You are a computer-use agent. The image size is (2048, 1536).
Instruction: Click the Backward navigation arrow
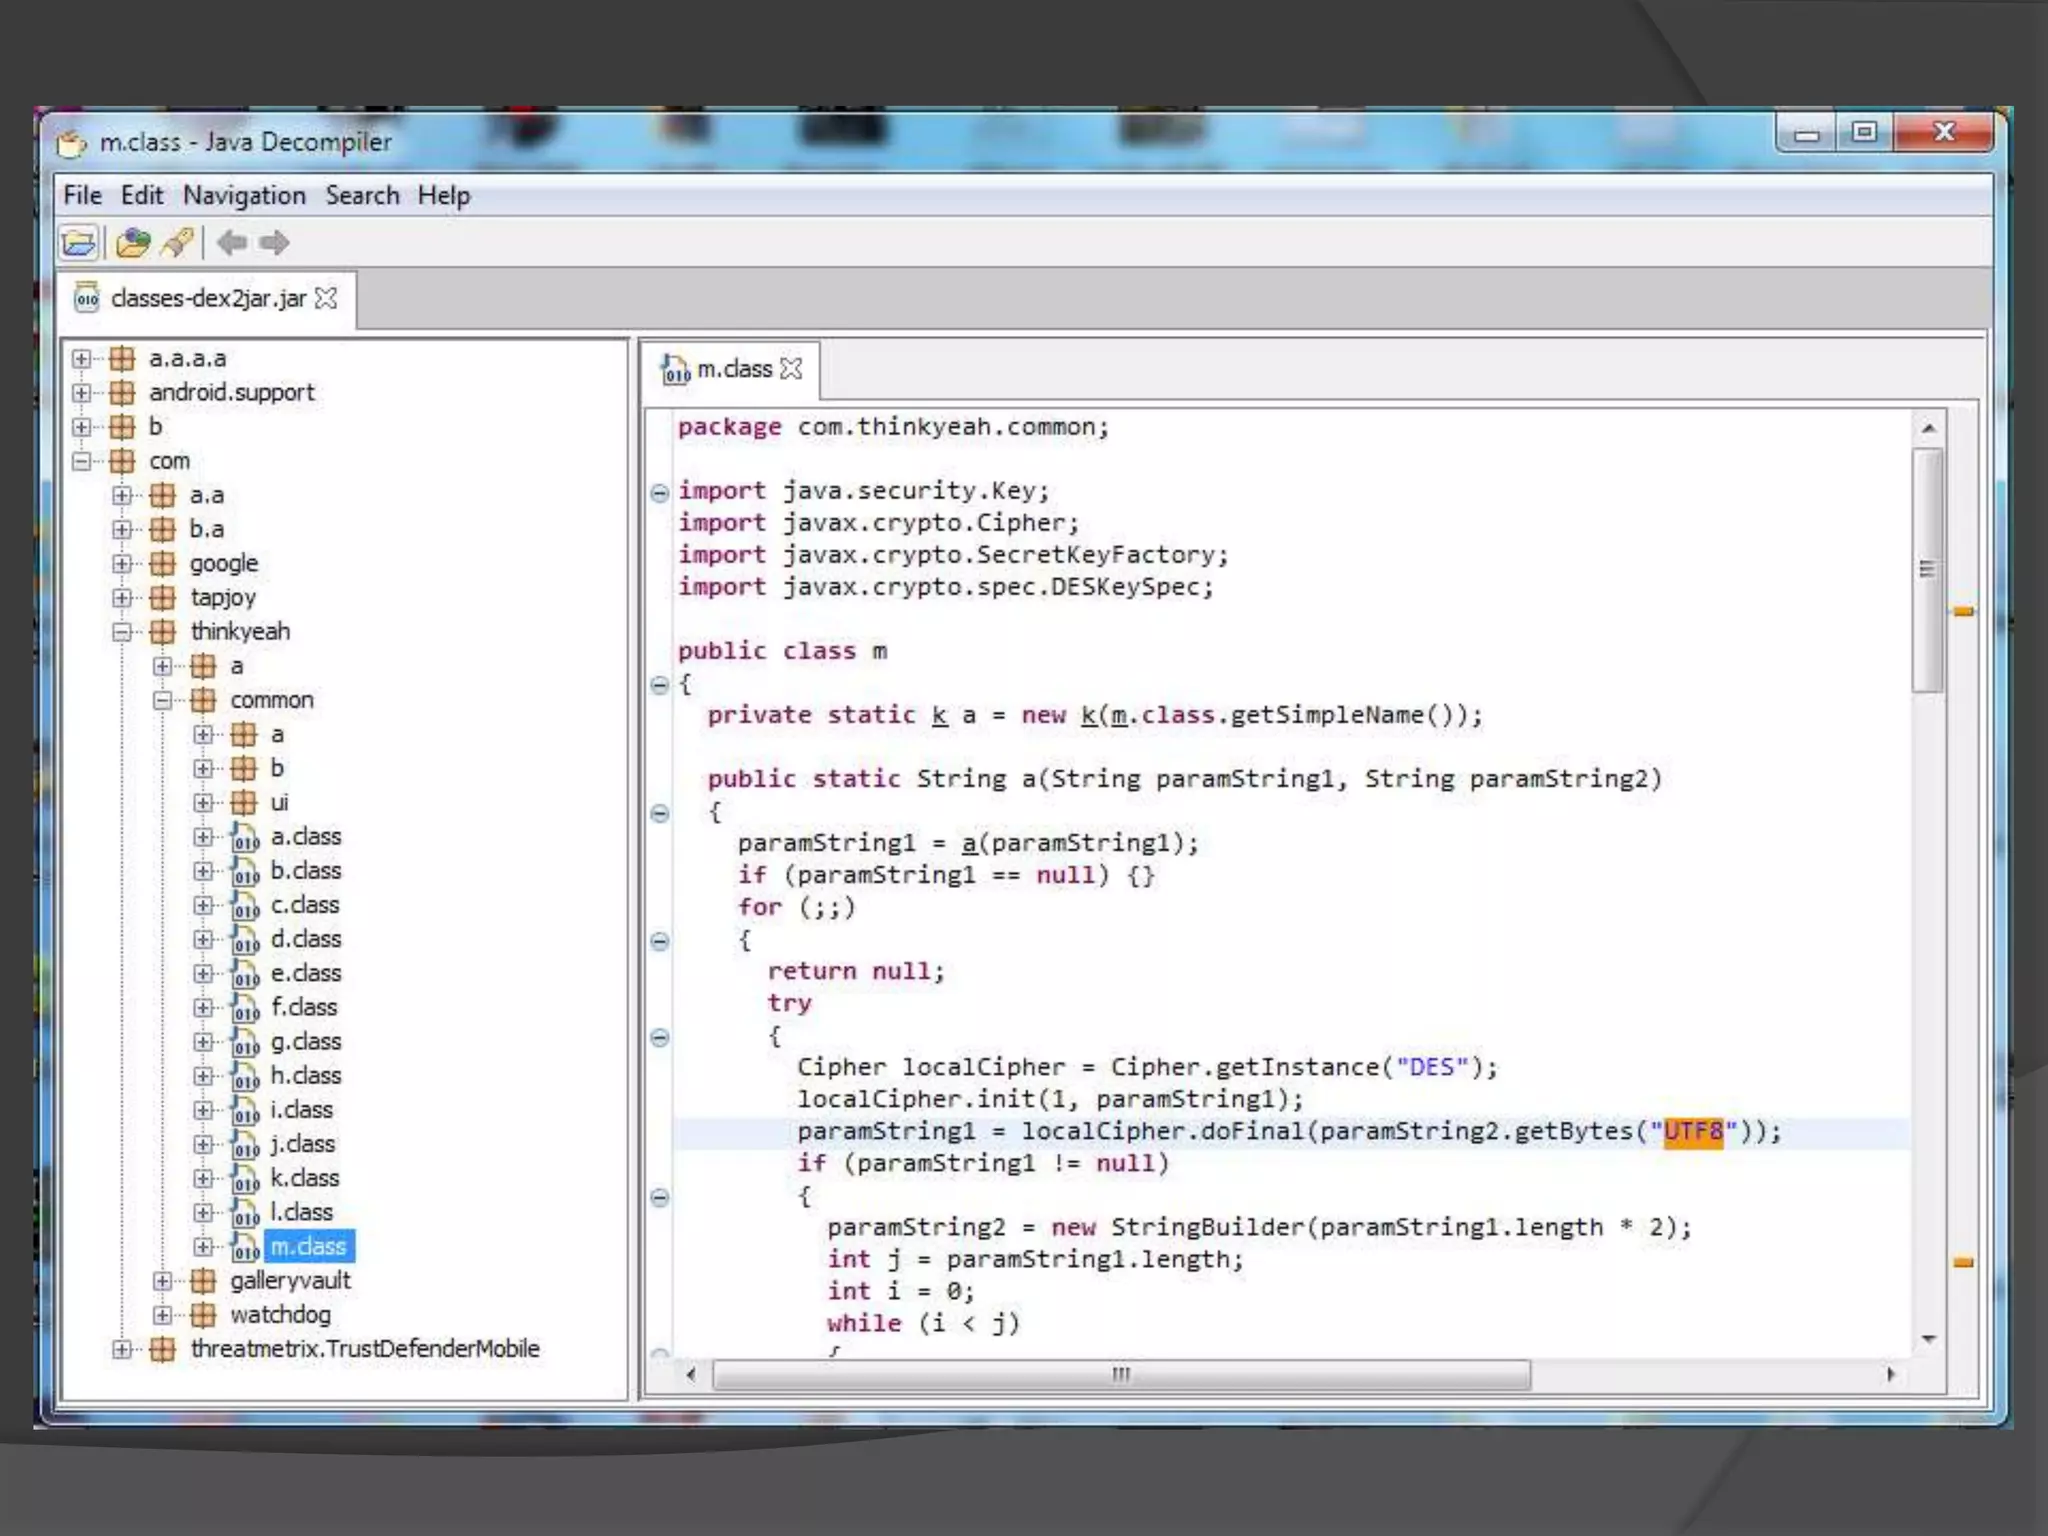[x=232, y=243]
